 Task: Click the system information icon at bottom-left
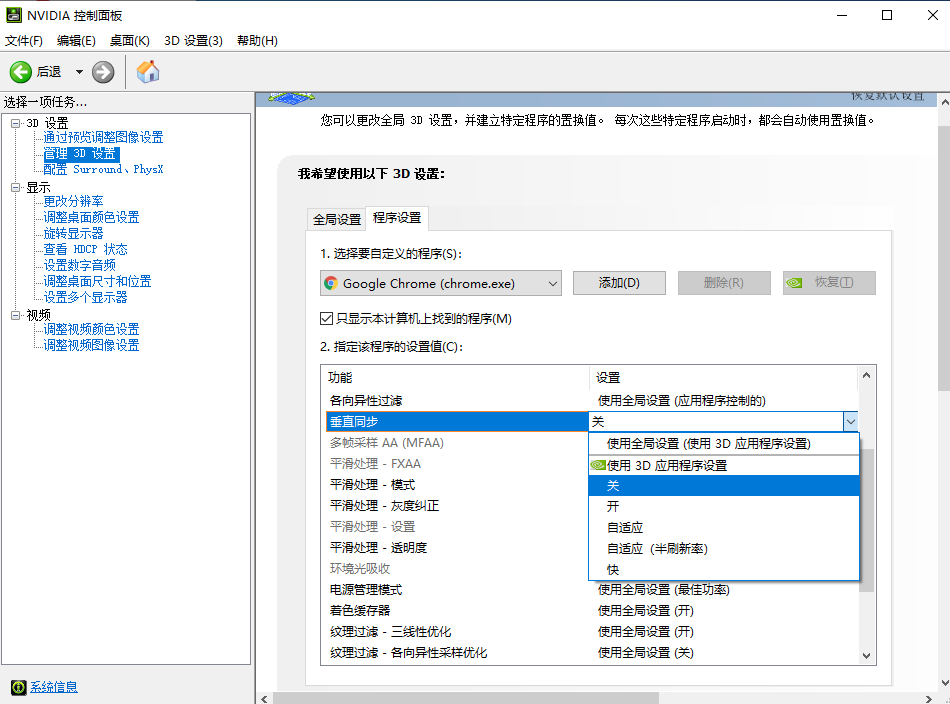pyautogui.click(x=18, y=687)
